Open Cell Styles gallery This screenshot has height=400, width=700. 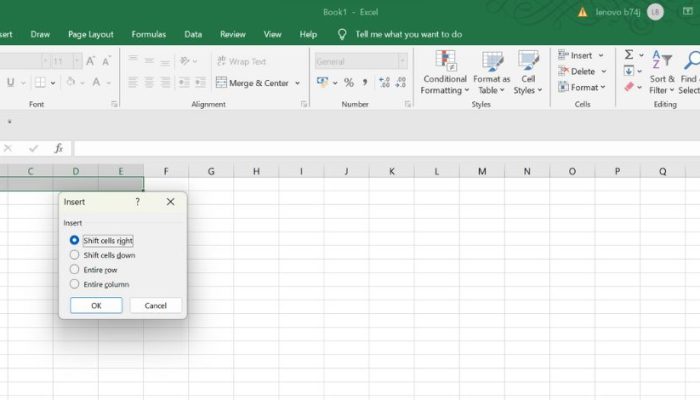(528, 72)
